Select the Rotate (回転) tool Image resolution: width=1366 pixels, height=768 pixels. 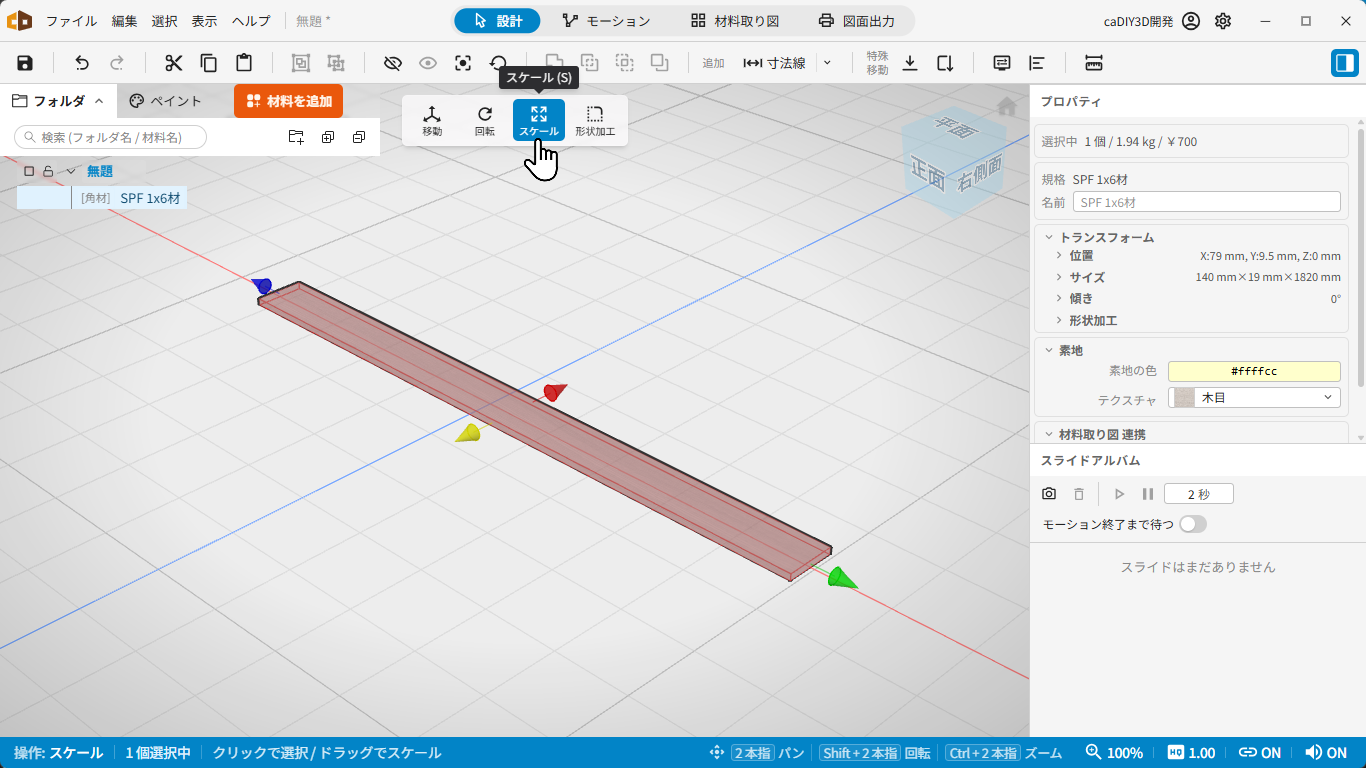(x=485, y=120)
